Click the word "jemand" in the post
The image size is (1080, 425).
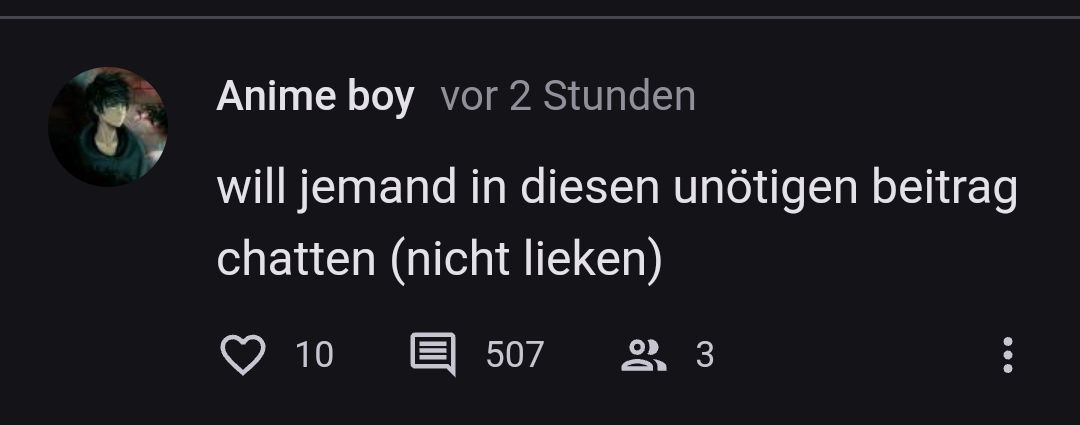tap(377, 188)
